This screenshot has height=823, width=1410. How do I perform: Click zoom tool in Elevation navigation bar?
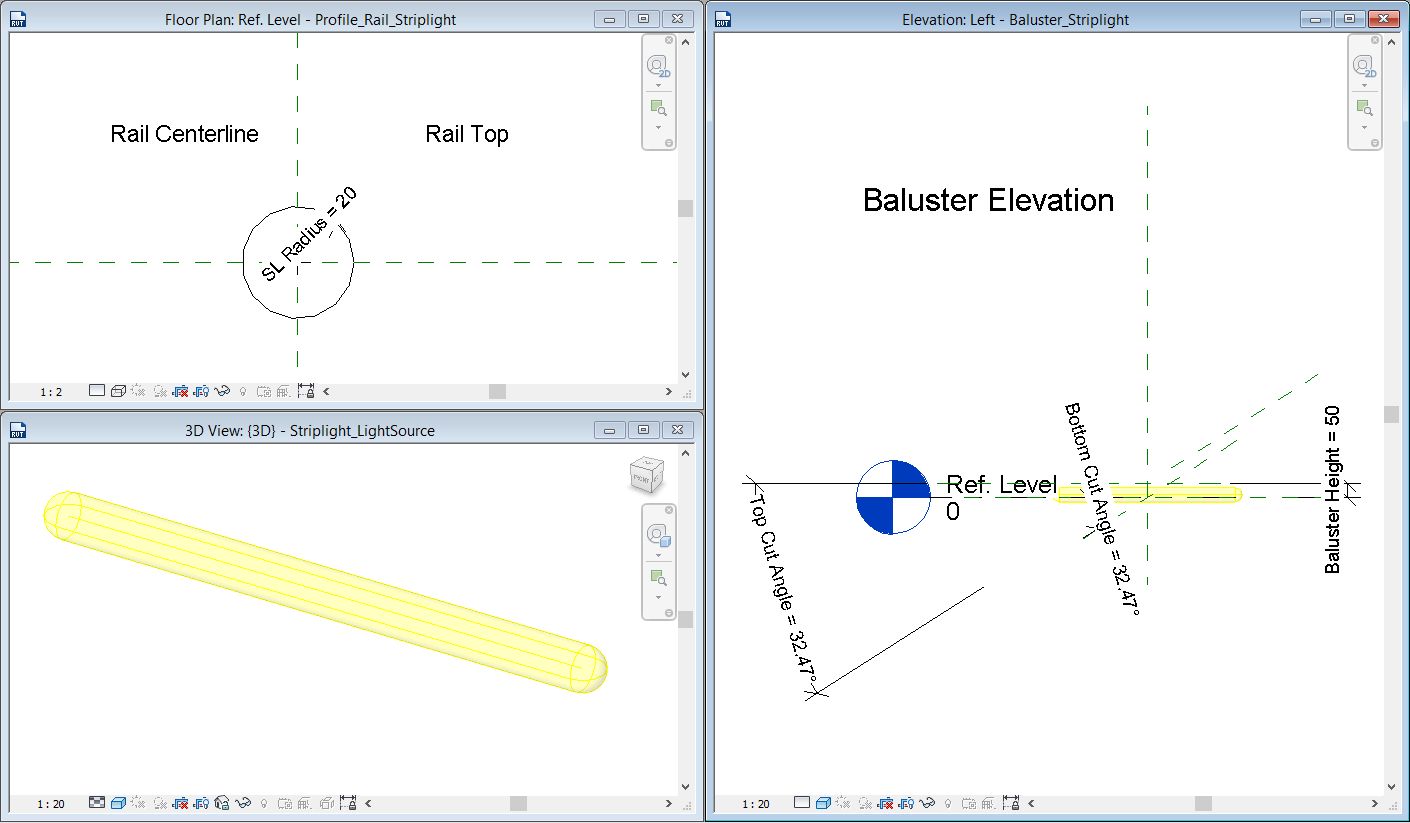pyautogui.click(x=1364, y=107)
